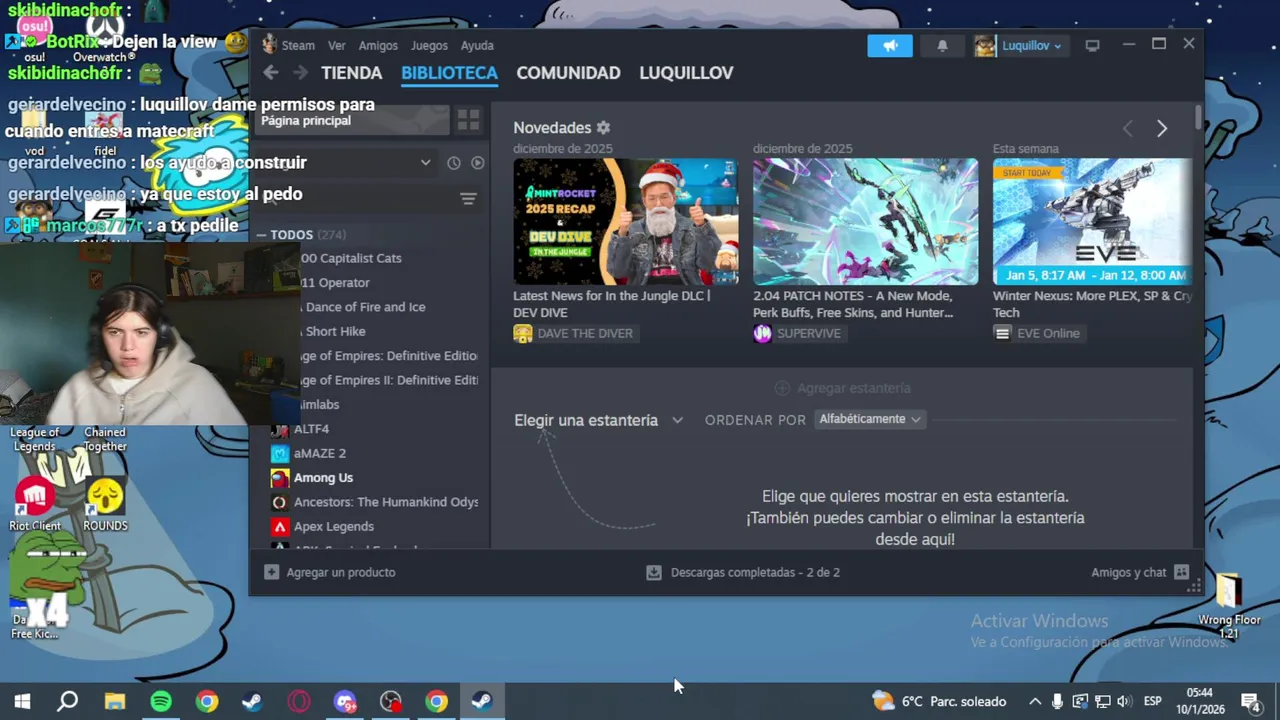This screenshot has height=720, width=1280.
Task: Click the friends chat icon in Steam footer
Action: pos(1182,572)
